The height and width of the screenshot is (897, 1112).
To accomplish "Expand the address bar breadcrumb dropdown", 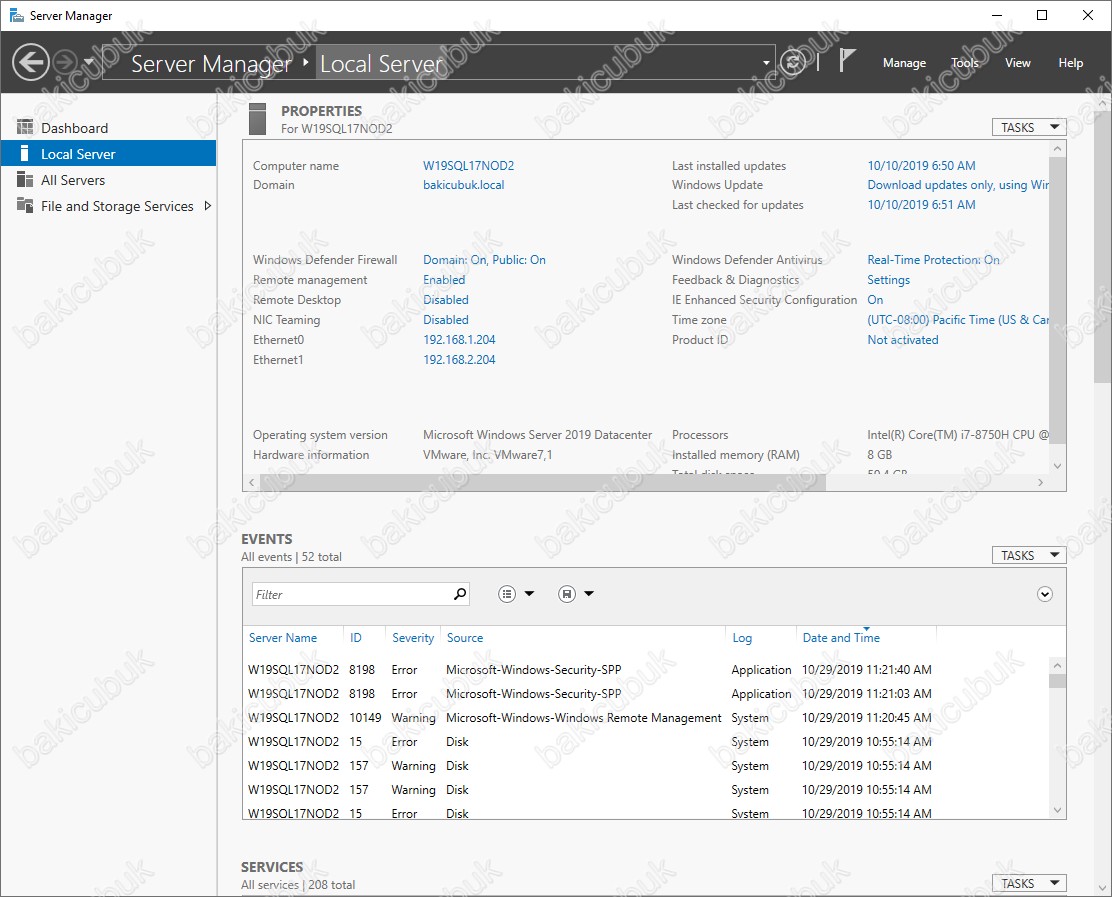I will click(766, 63).
